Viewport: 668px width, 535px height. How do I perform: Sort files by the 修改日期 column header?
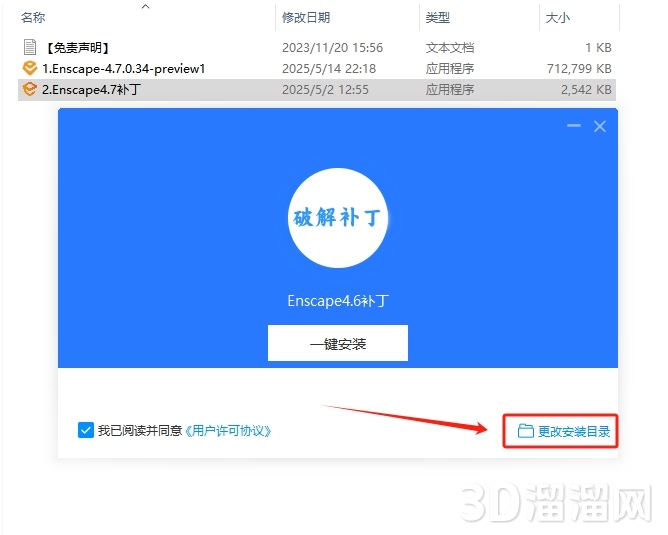coord(306,17)
